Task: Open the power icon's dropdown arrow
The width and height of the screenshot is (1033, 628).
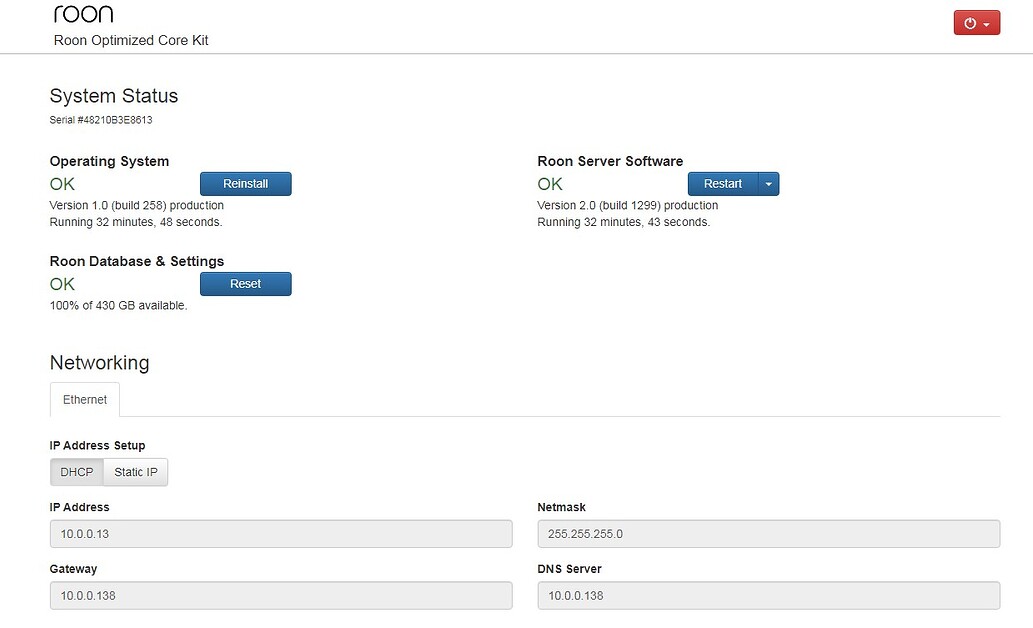Action: pos(986,22)
